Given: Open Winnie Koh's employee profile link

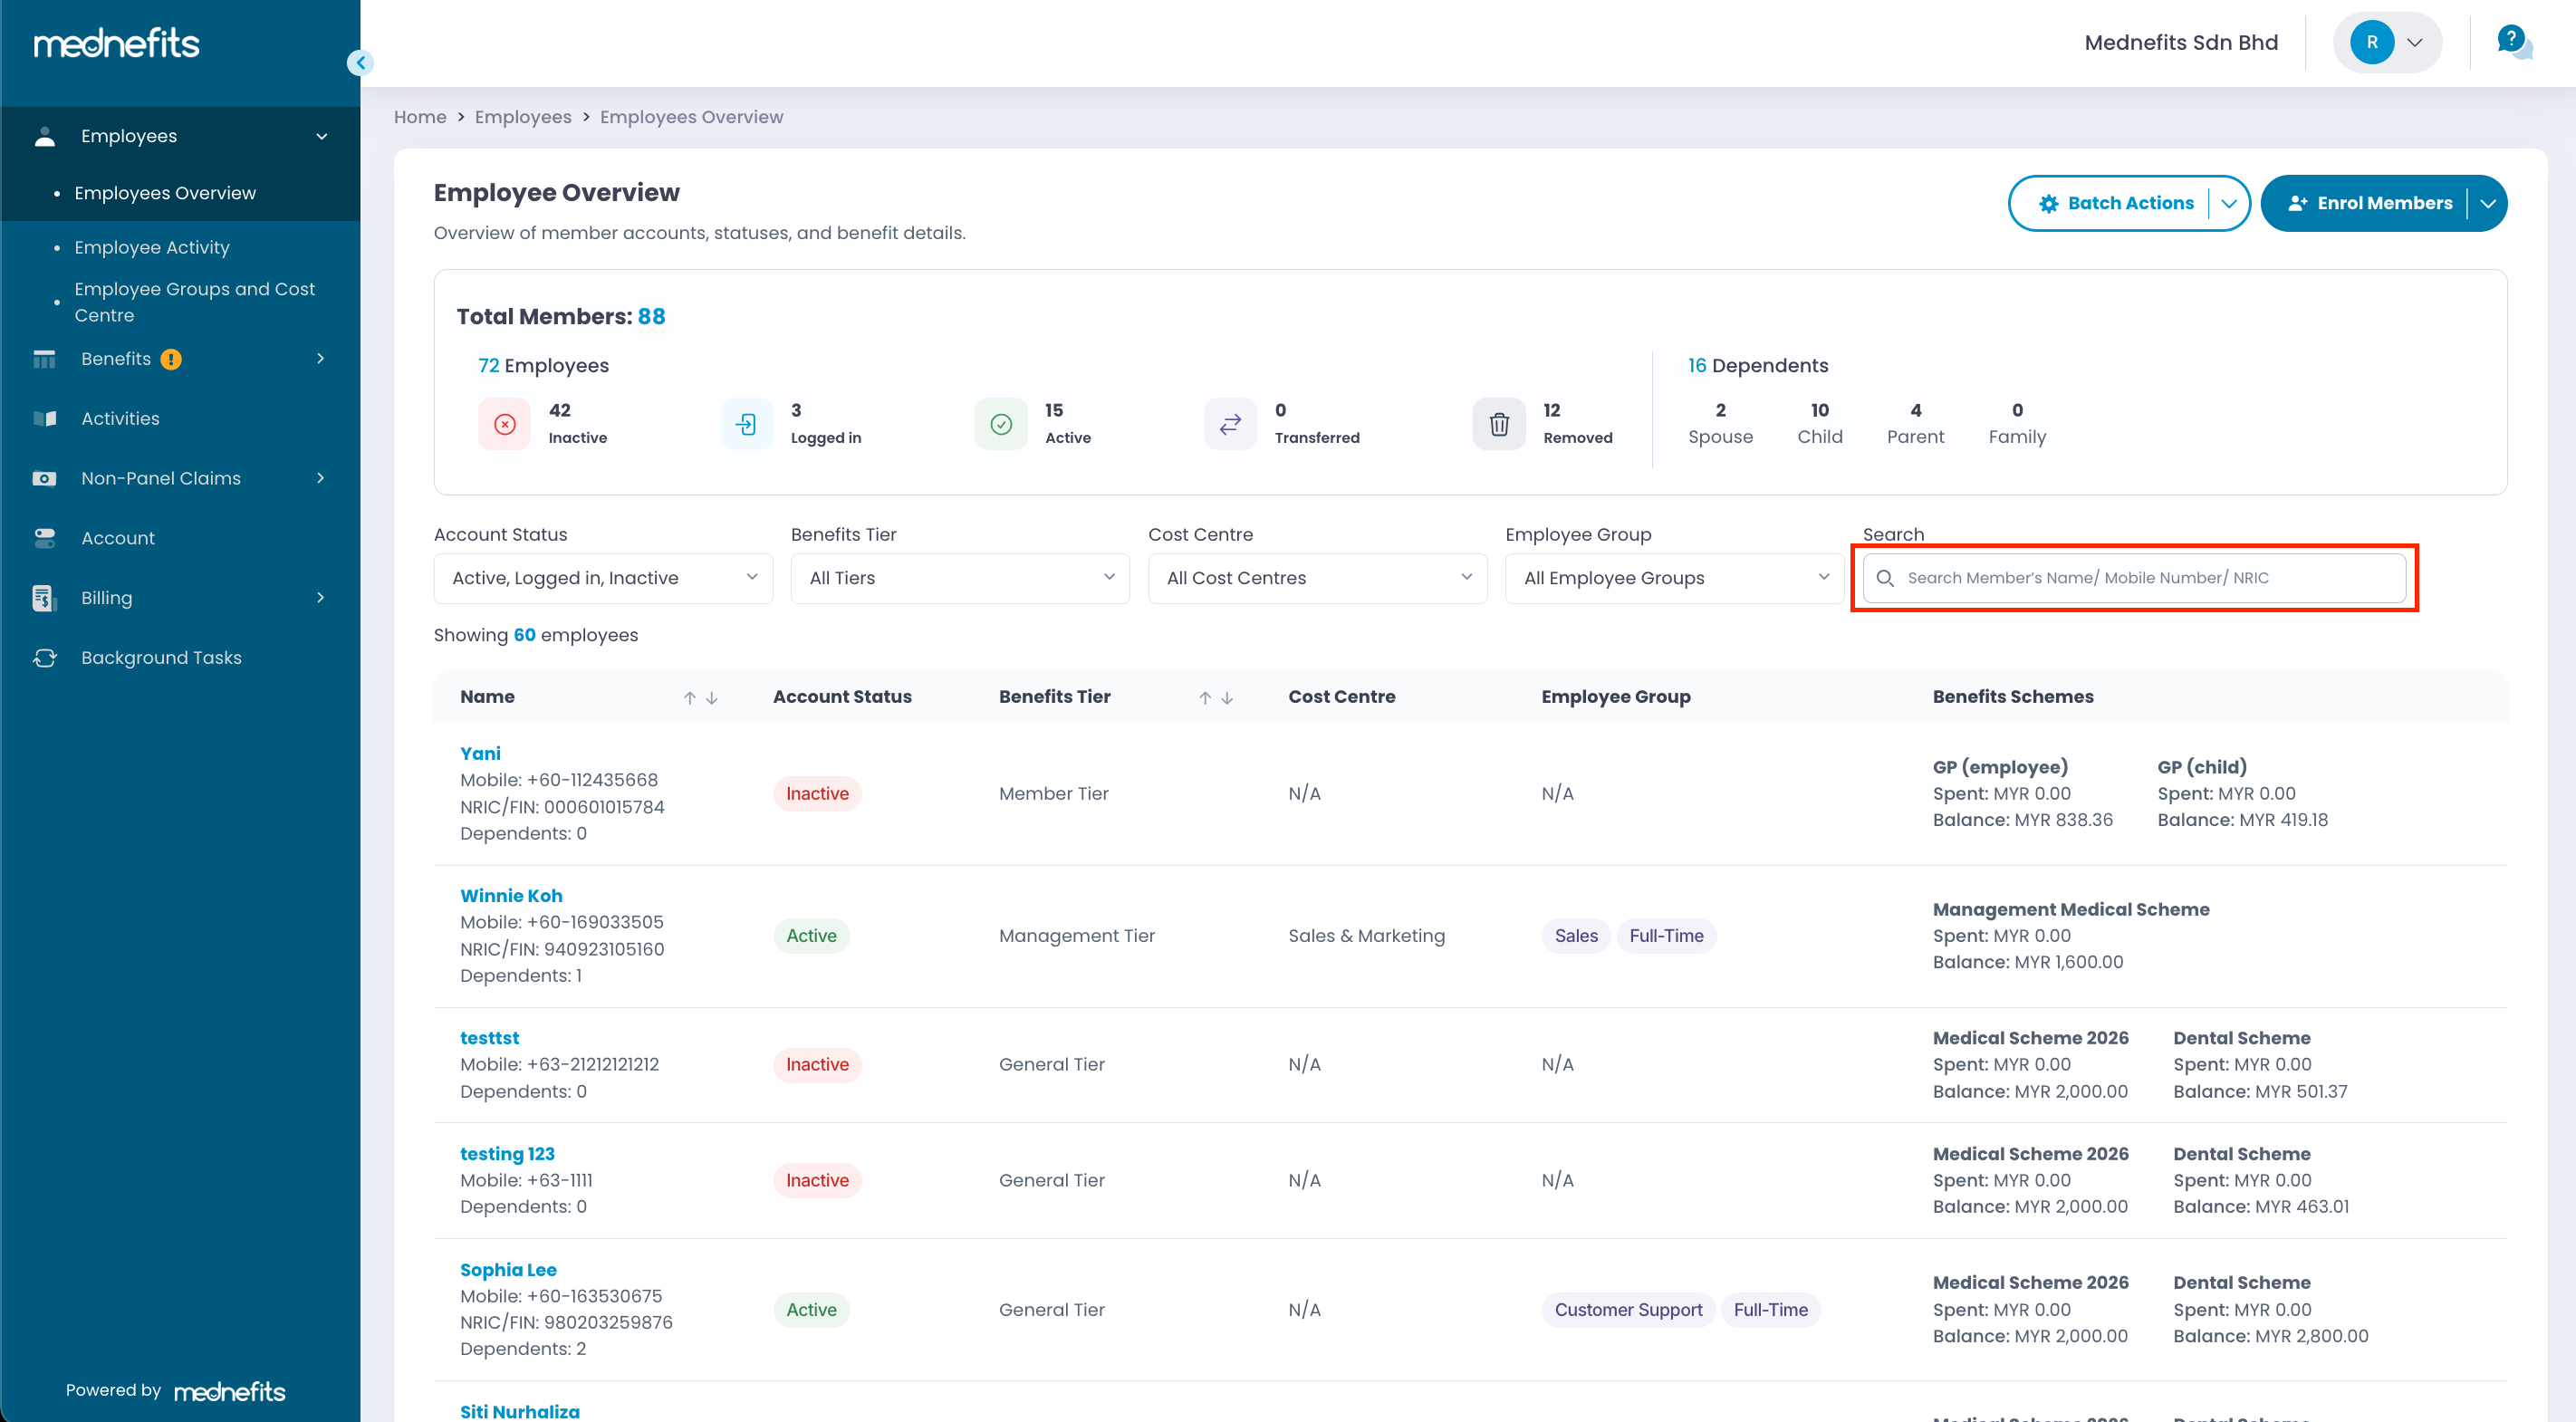Looking at the screenshot, I should point(511,896).
